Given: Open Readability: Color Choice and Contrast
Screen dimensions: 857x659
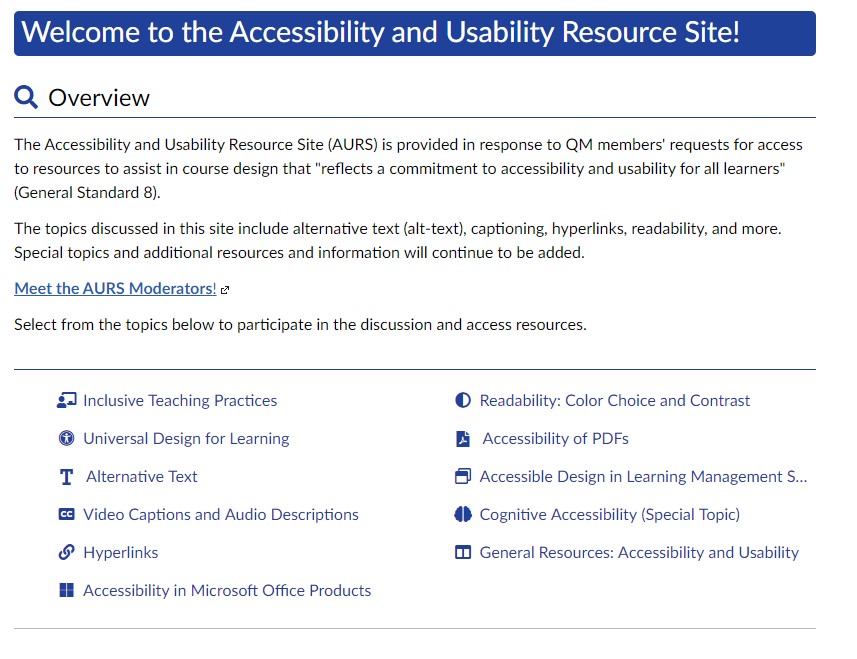Looking at the screenshot, I should point(615,401).
